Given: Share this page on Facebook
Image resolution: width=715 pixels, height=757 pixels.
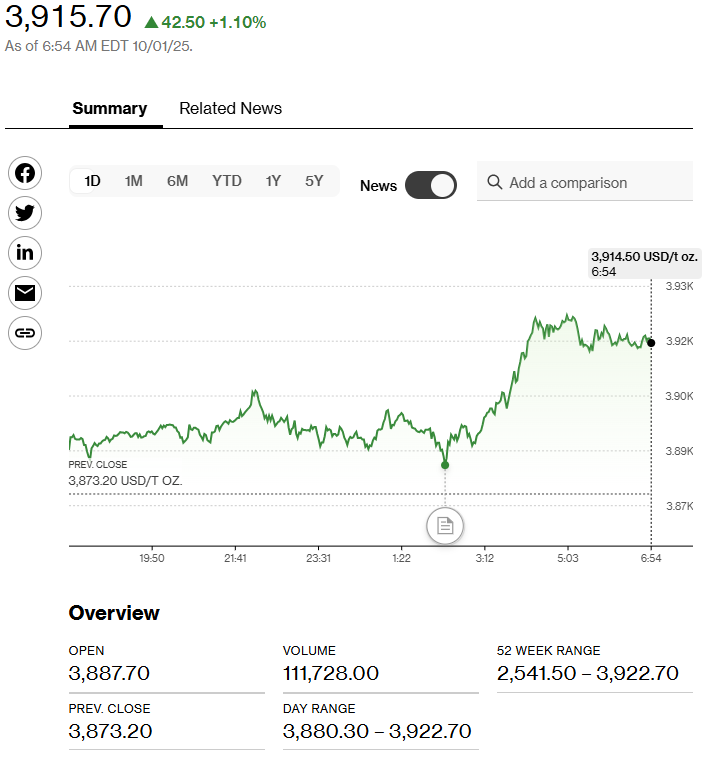Looking at the screenshot, I should [x=25, y=173].
